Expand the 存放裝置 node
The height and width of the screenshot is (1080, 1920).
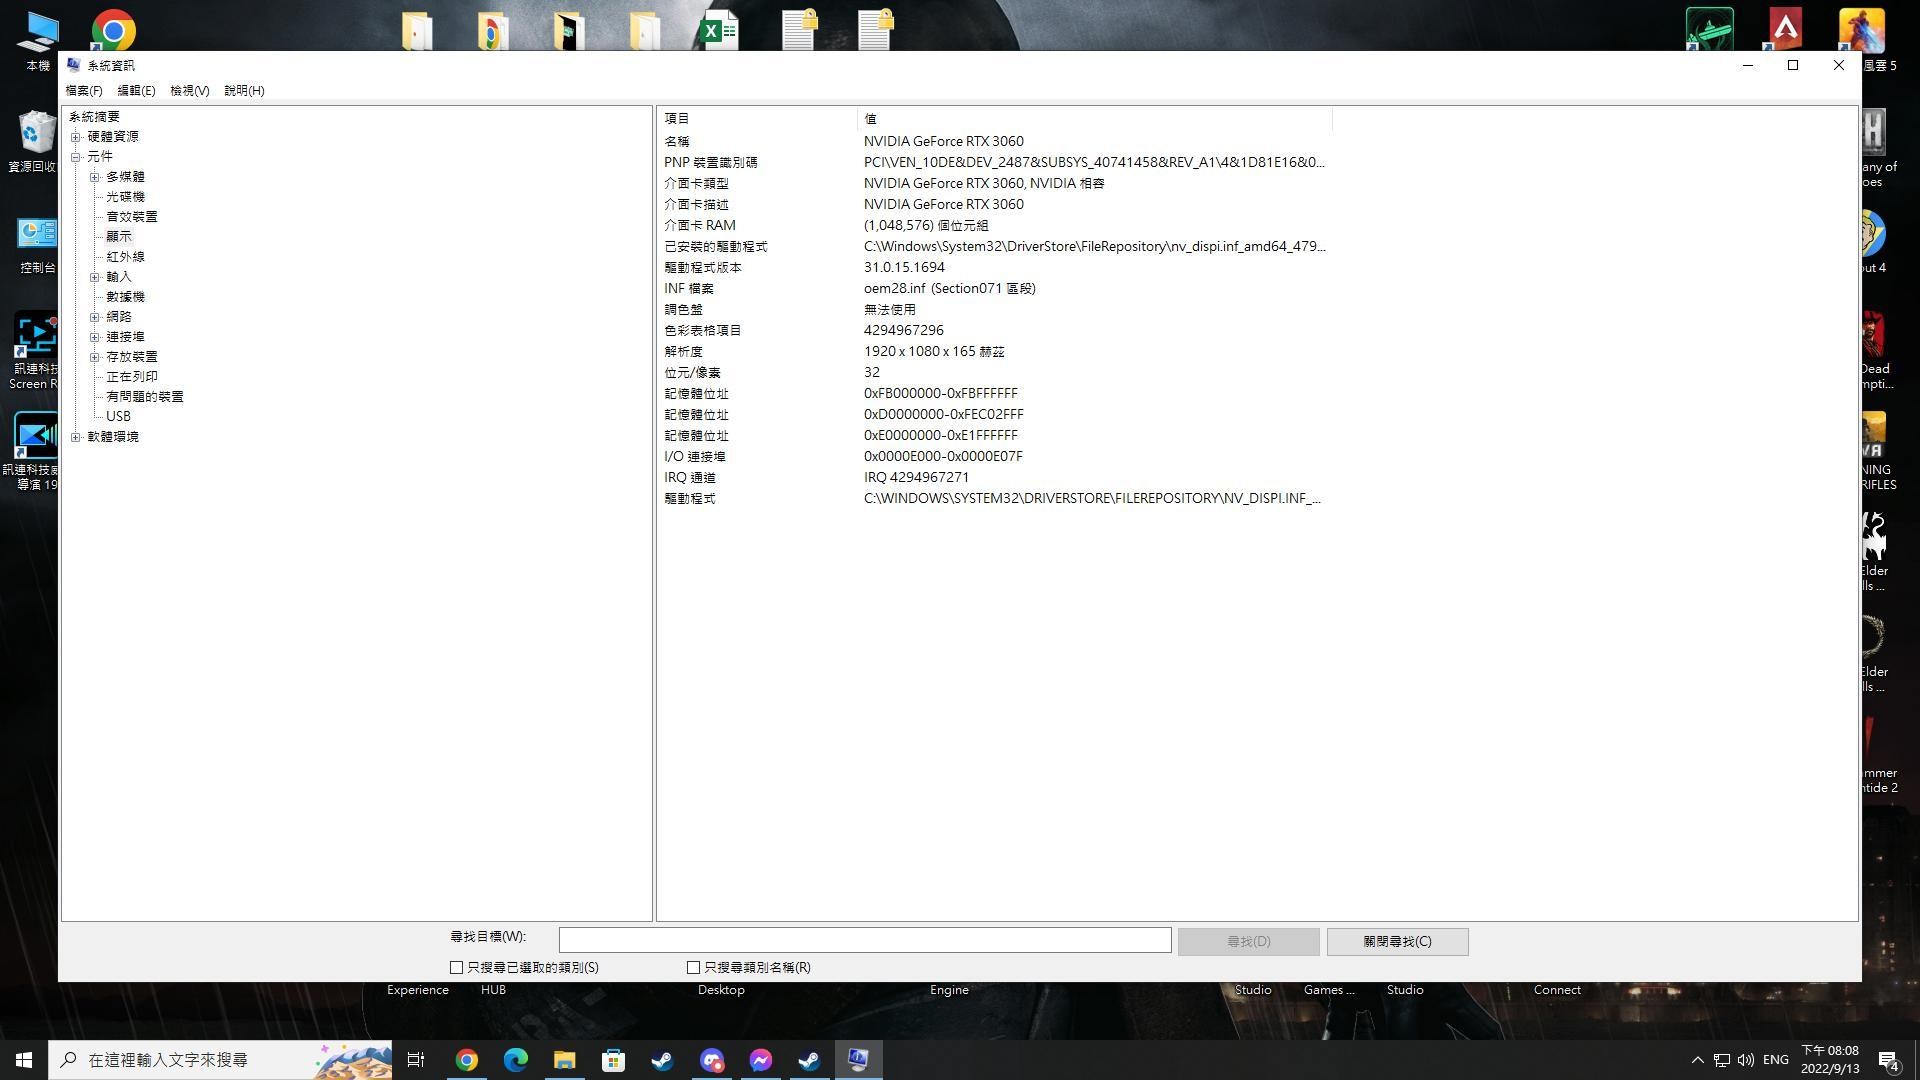click(x=95, y=357)
